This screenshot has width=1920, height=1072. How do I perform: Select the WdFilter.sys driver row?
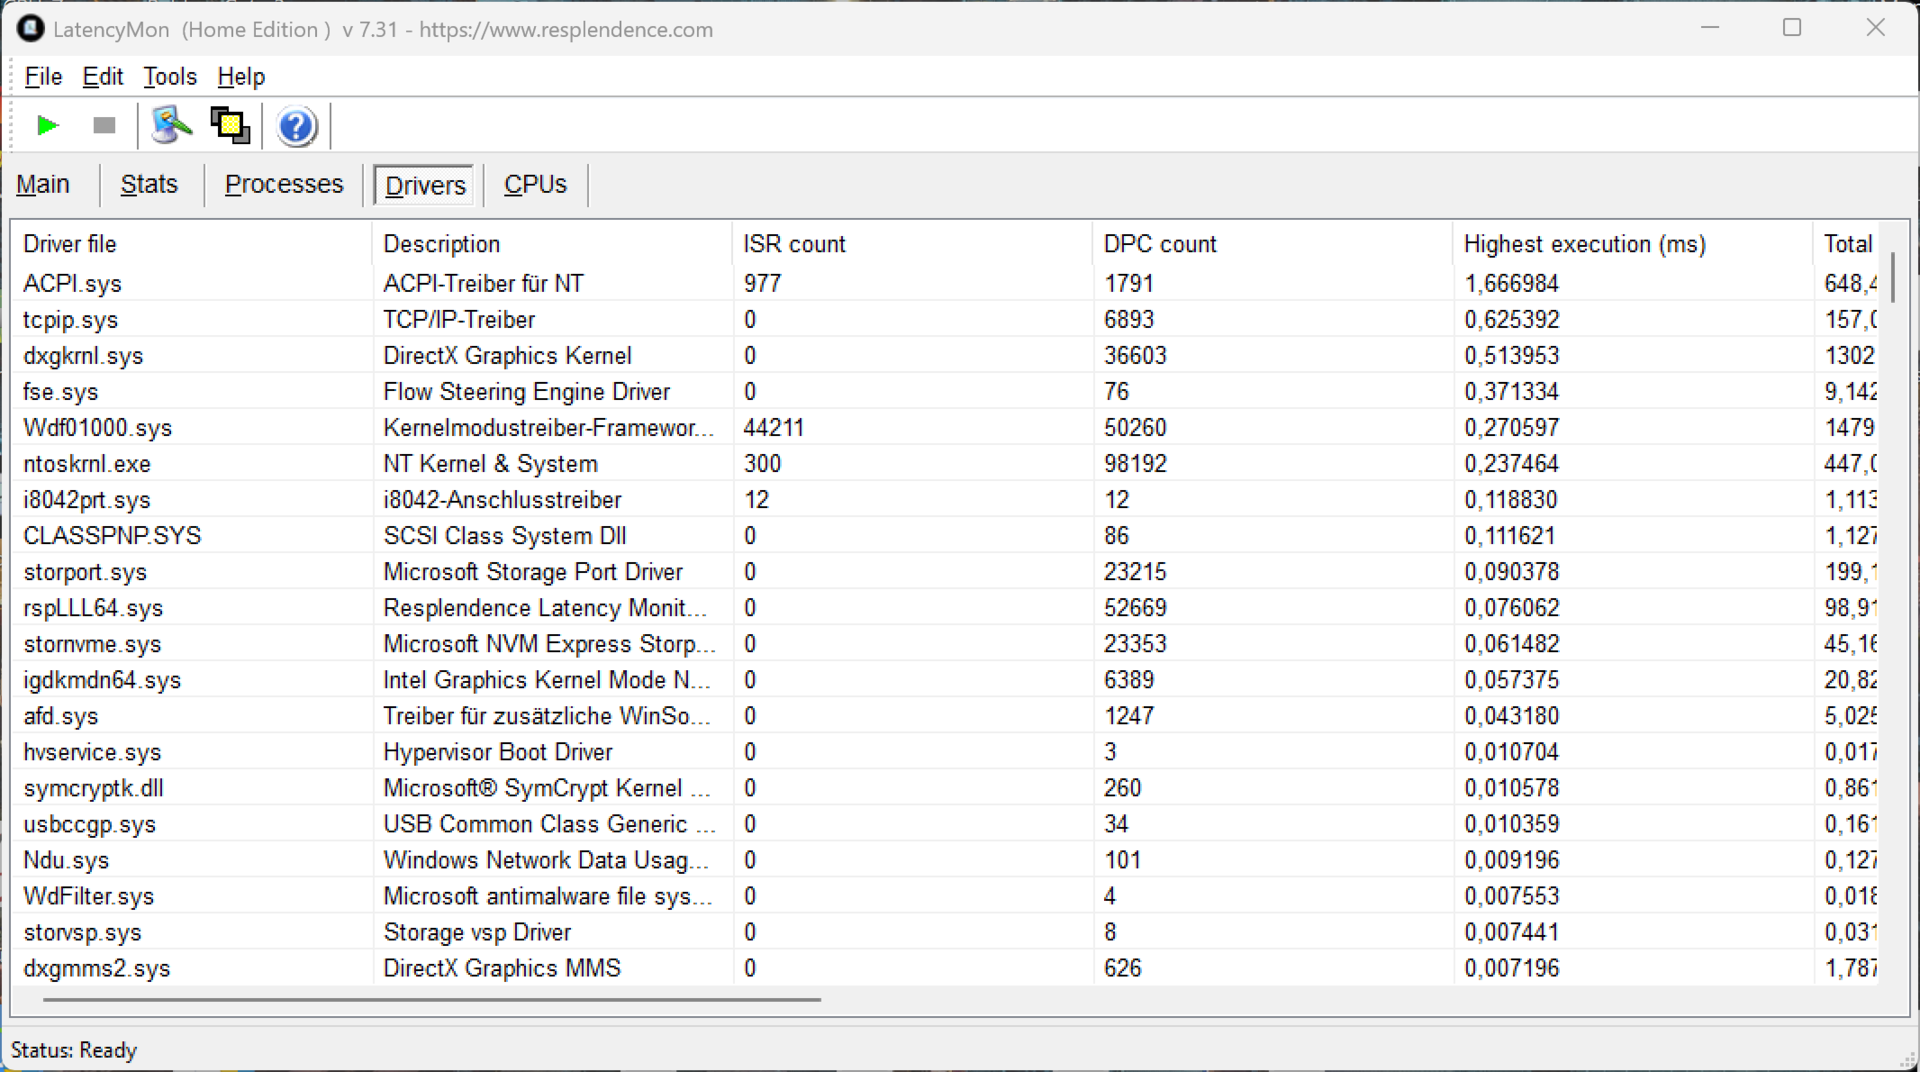click(x=945, y=896)
